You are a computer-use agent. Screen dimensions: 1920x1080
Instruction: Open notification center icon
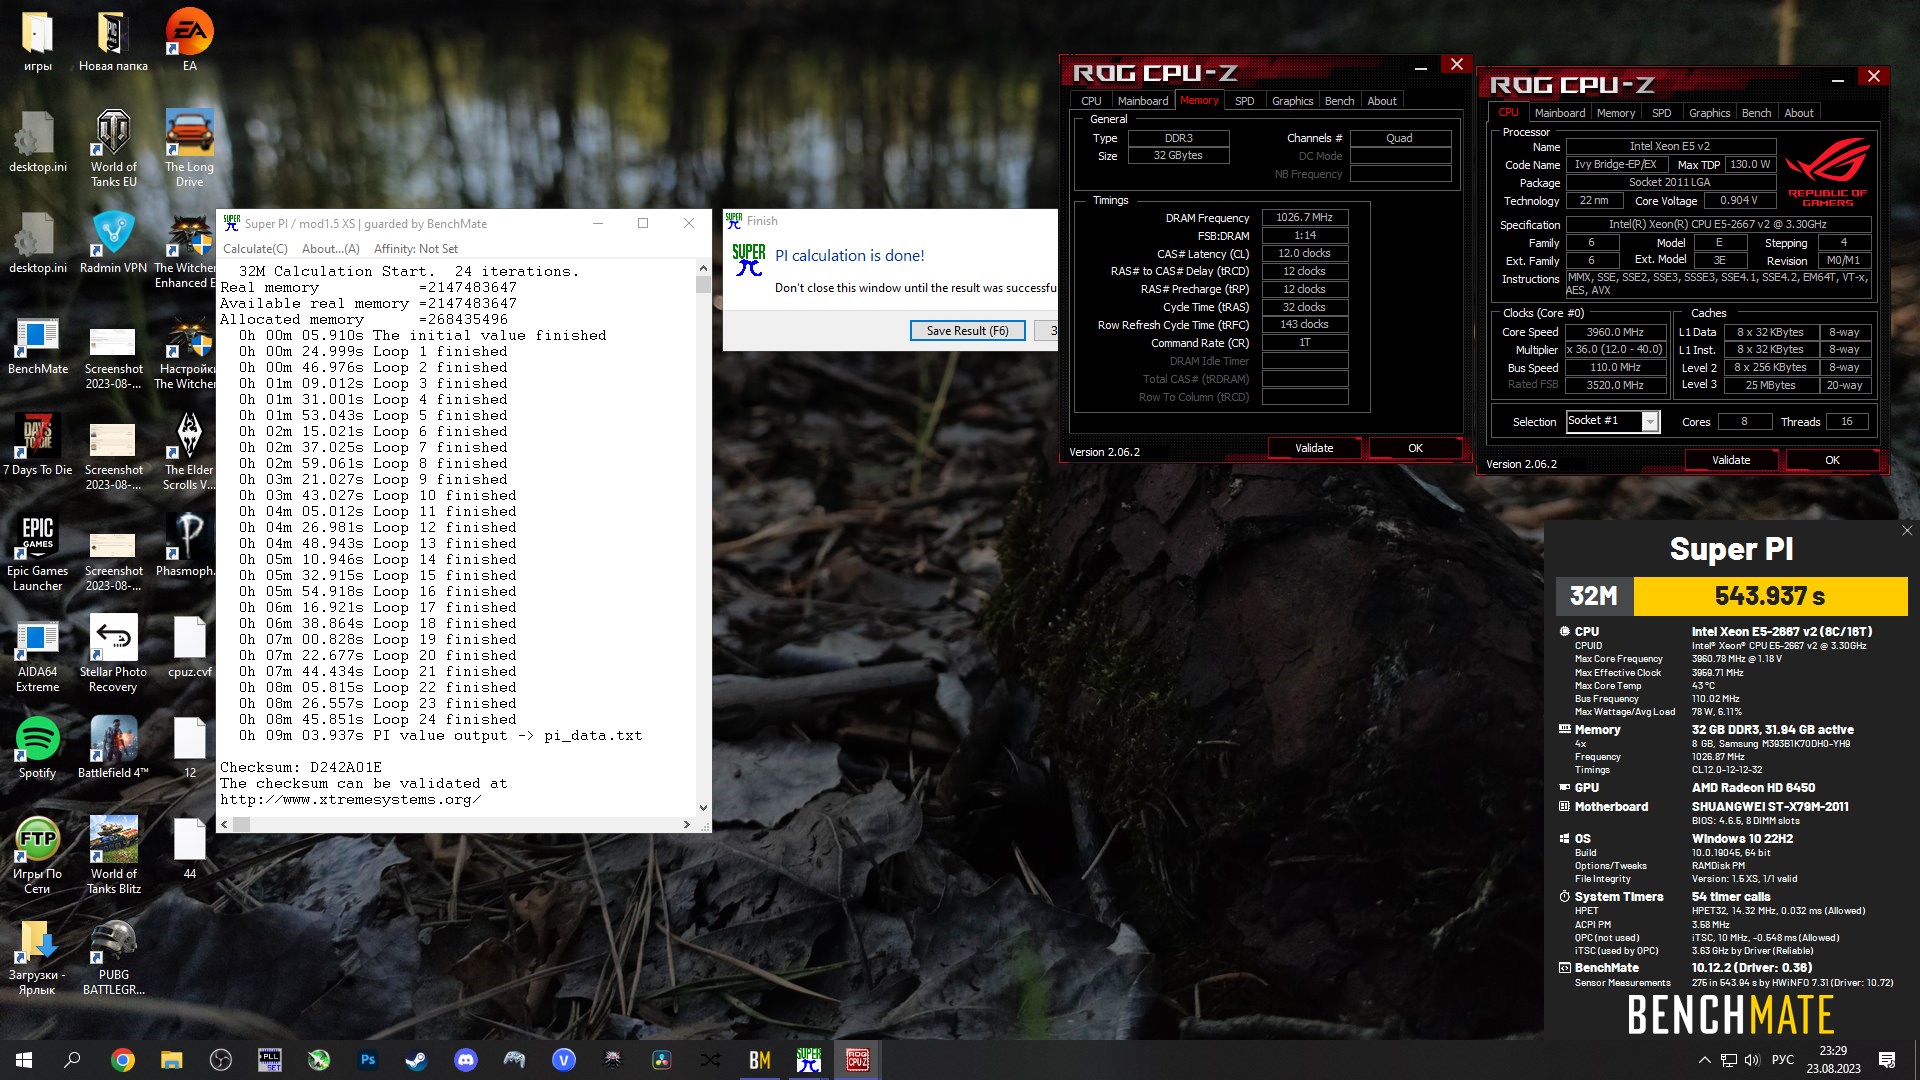click(1887, 1060)
